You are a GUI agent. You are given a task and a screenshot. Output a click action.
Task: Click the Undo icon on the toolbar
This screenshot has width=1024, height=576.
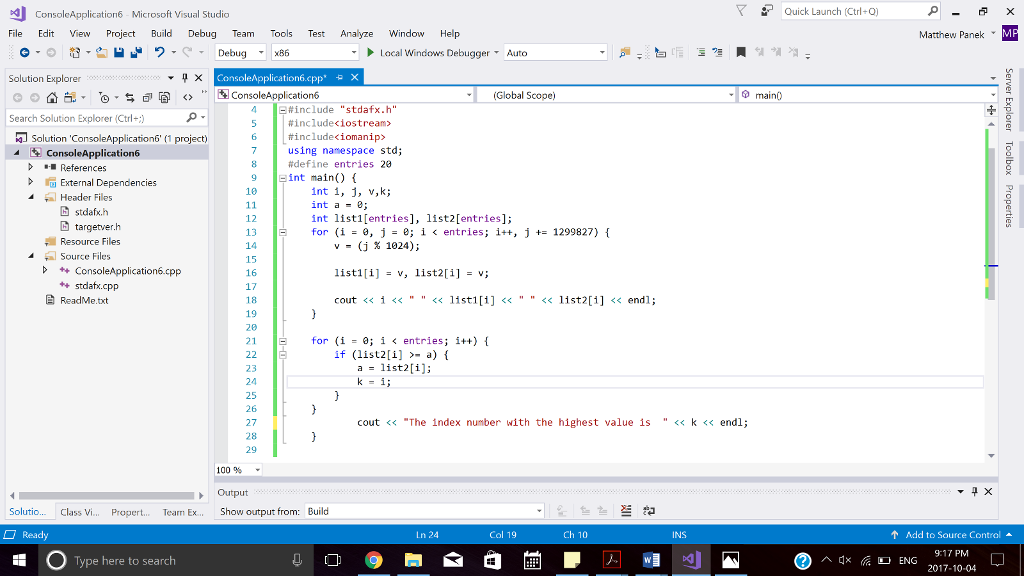[x=160, y=51]
